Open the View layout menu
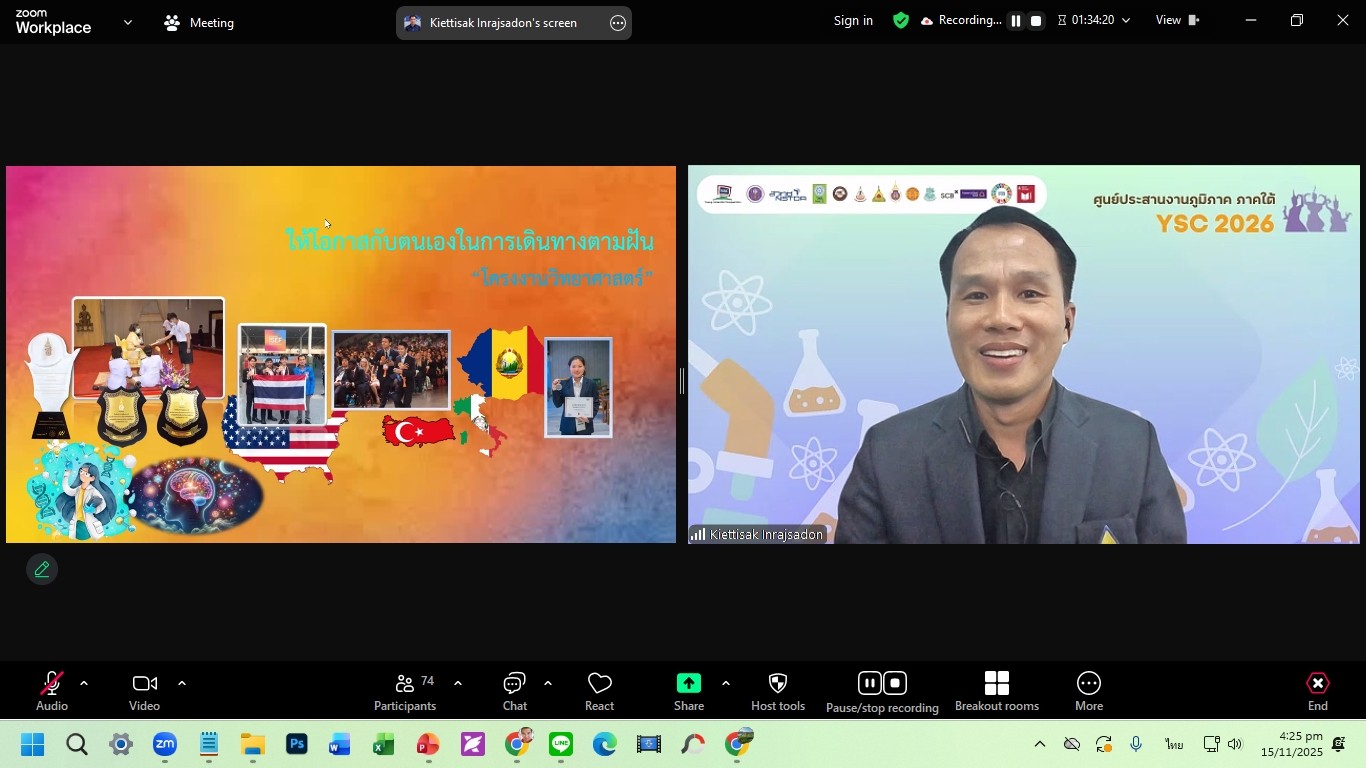The width and height of the screenshot is (1366, 768). point(1177,21)
